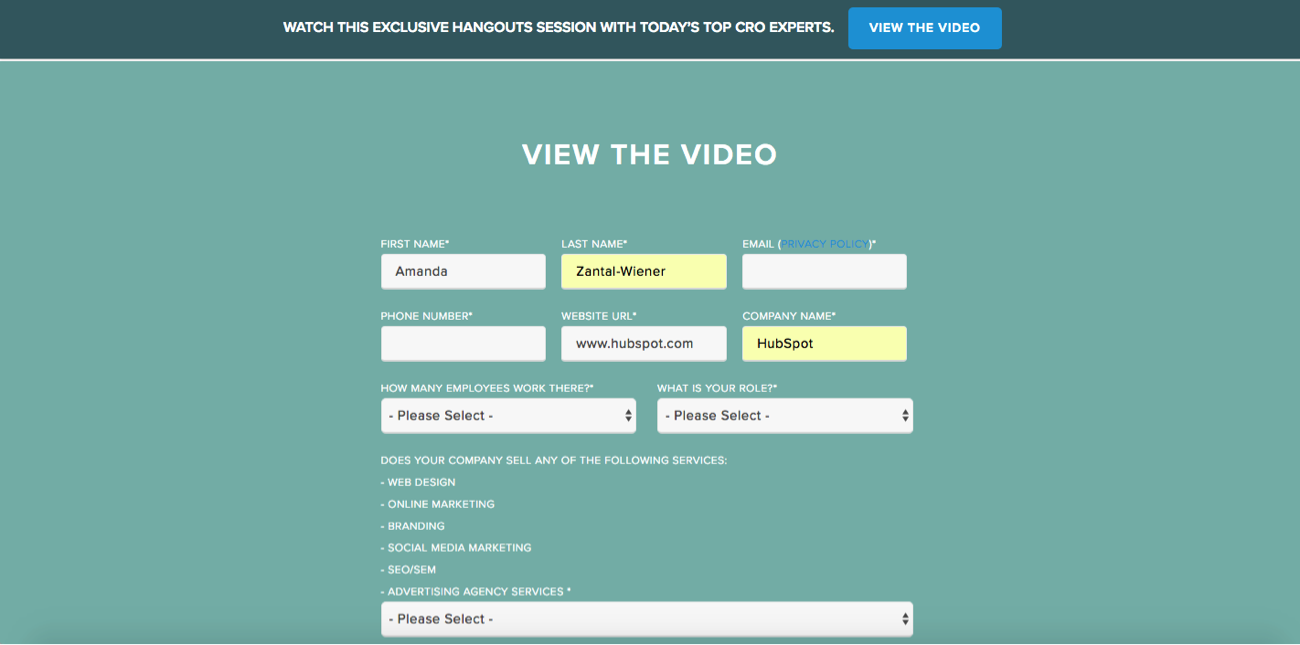This screenshot has height=645, width=1300.
Task: Click the '- SOCIAL MEDIA MARKETING' line
Action: (x=456, y=548)
